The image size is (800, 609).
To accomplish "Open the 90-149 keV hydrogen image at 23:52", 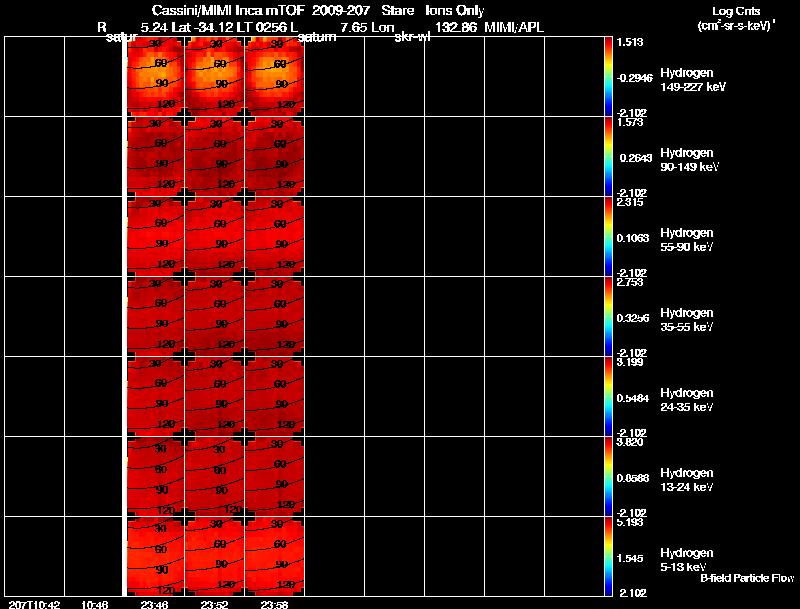I will coord(215,157).
